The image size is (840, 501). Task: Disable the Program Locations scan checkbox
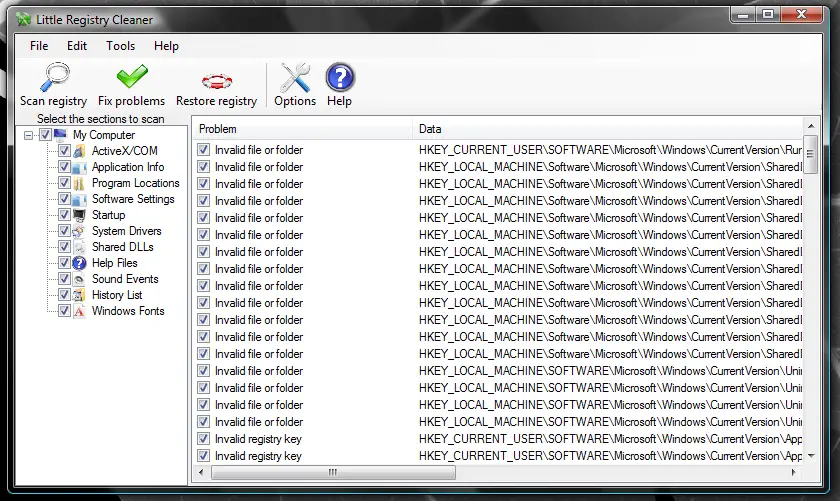[64, 183]
